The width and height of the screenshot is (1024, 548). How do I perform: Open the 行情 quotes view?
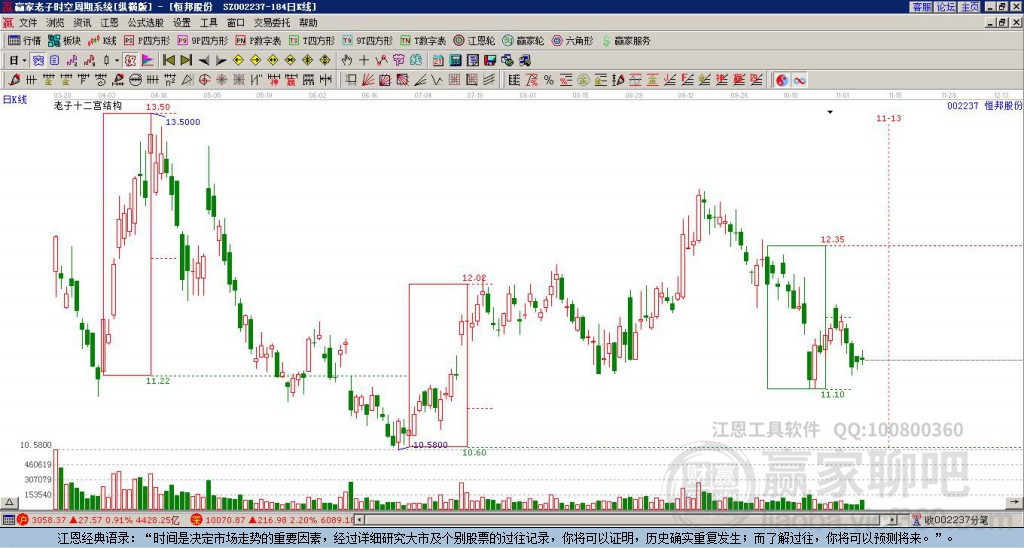pyautogui.click(x=25, y=40)
